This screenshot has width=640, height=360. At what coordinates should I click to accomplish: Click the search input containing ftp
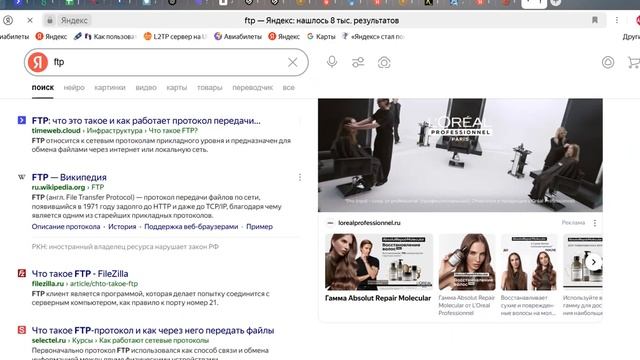pyautogui.click(x=167, y=62)
